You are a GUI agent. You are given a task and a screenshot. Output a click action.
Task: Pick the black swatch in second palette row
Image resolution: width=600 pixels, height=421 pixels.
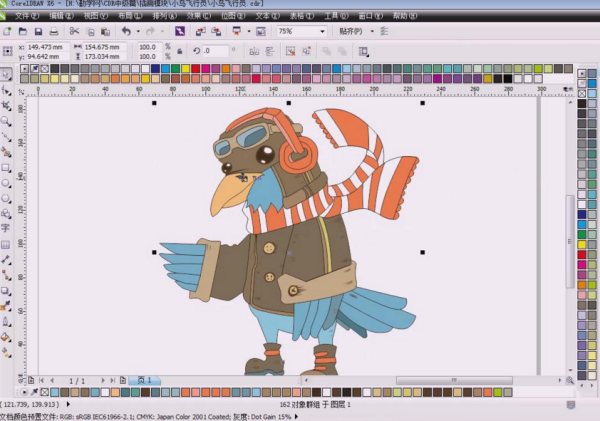point(508,79)
